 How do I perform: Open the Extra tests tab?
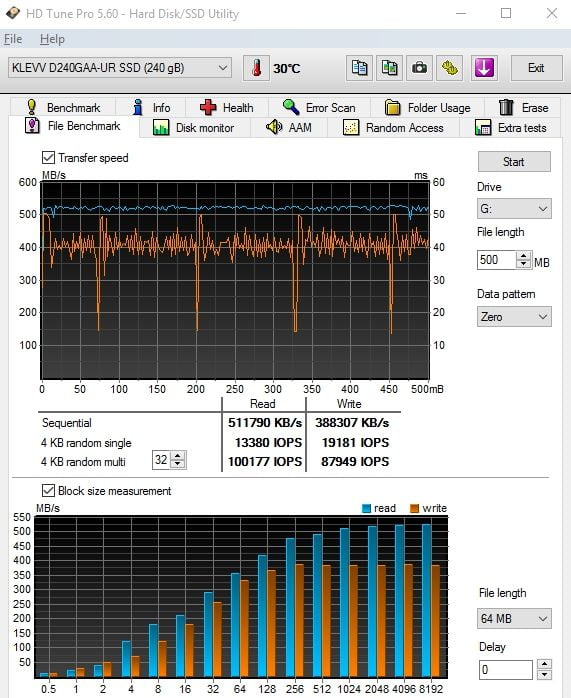click(511, 128)
